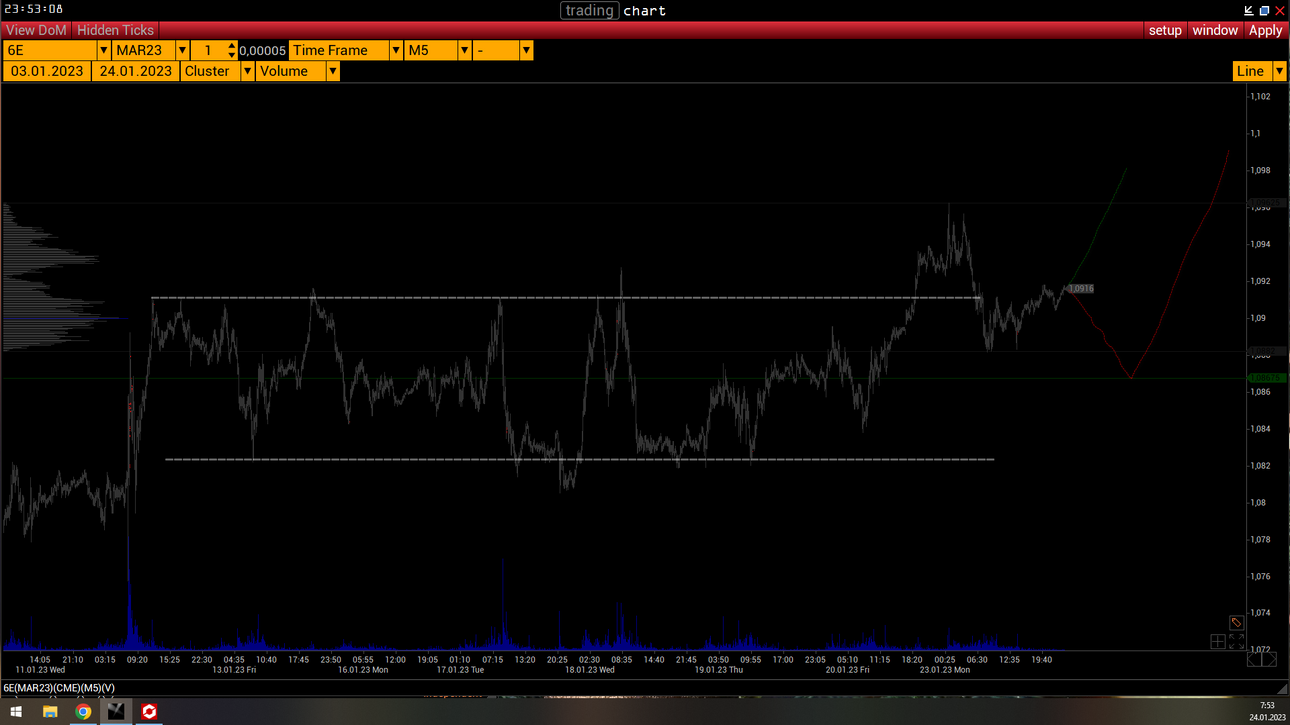This screenshot has width=1290, height=725.
Task: Click the orange price tag icon
Action: click(x=1236, y=622)
